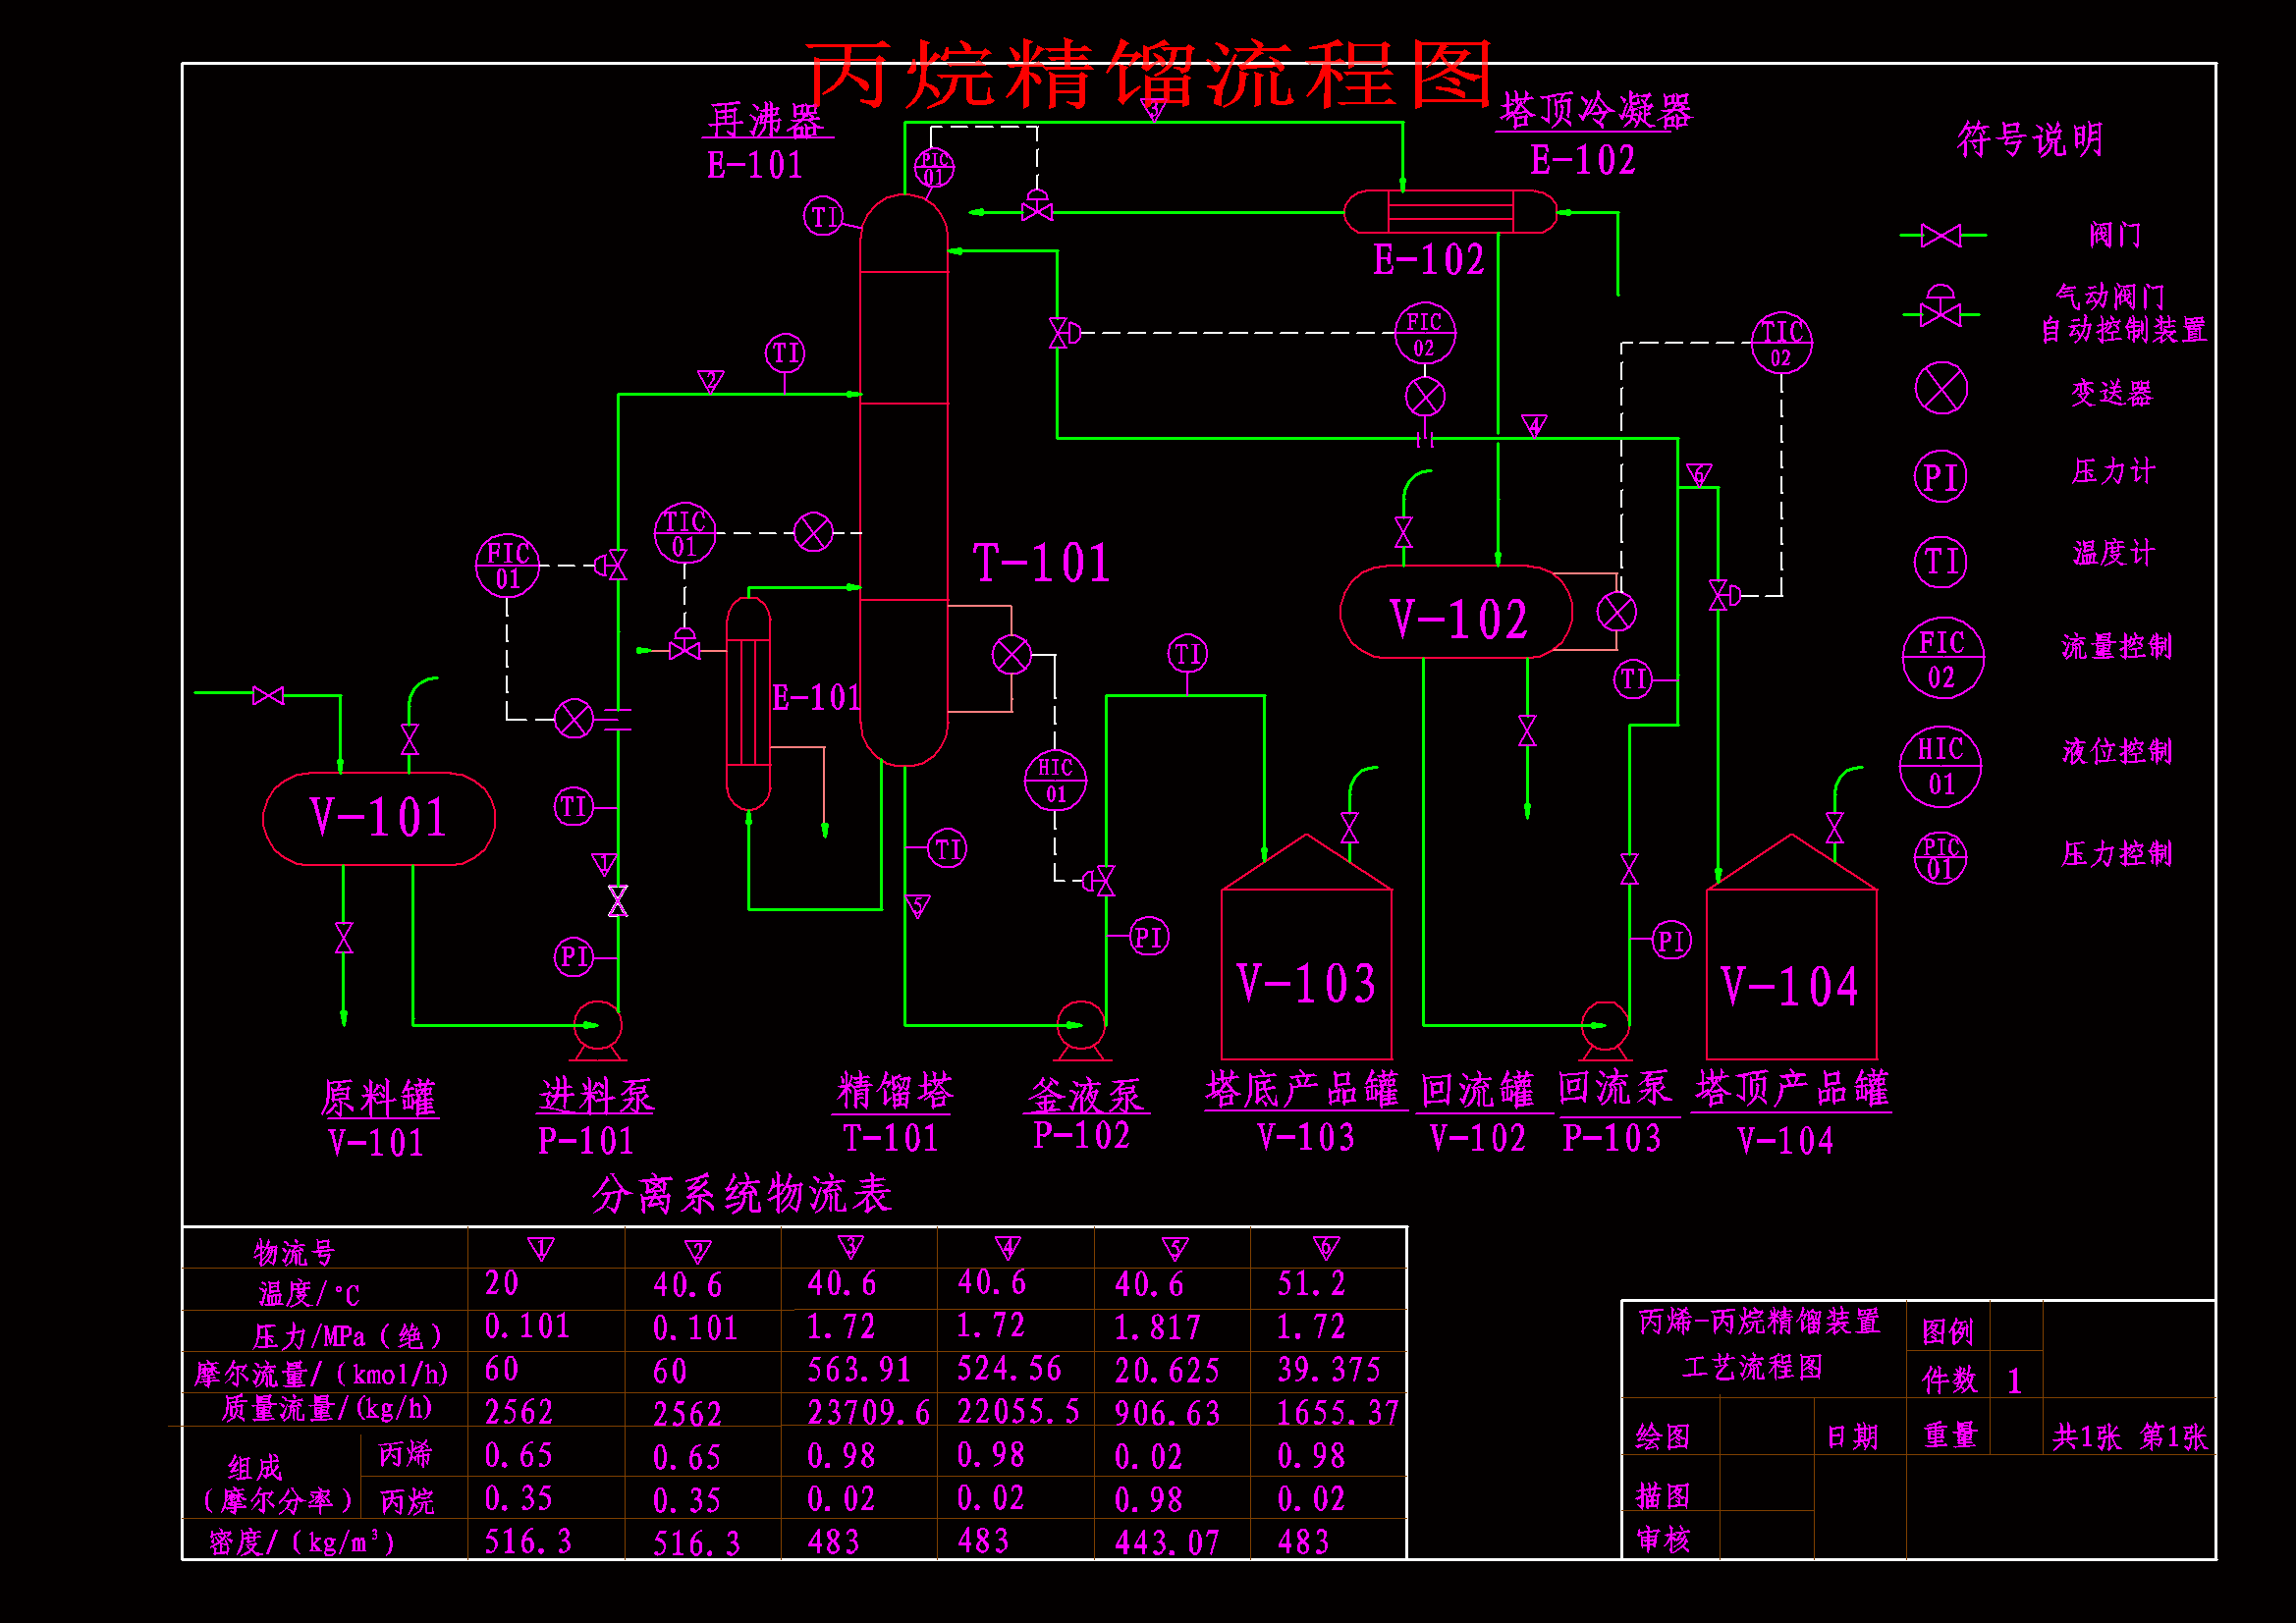This screenshot has width=2296, height=1623.
Task: Click the table cell 906.63
Action: 1167,1413
